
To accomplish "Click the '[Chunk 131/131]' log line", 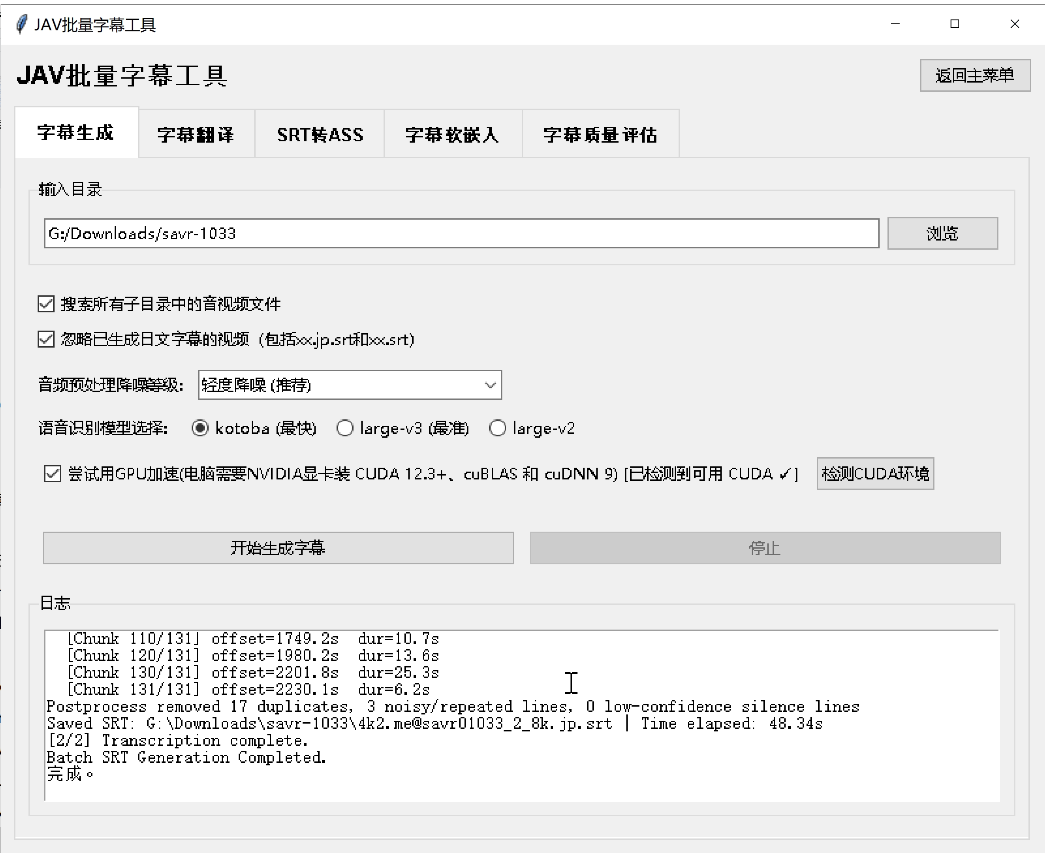I will pos(248,690).
